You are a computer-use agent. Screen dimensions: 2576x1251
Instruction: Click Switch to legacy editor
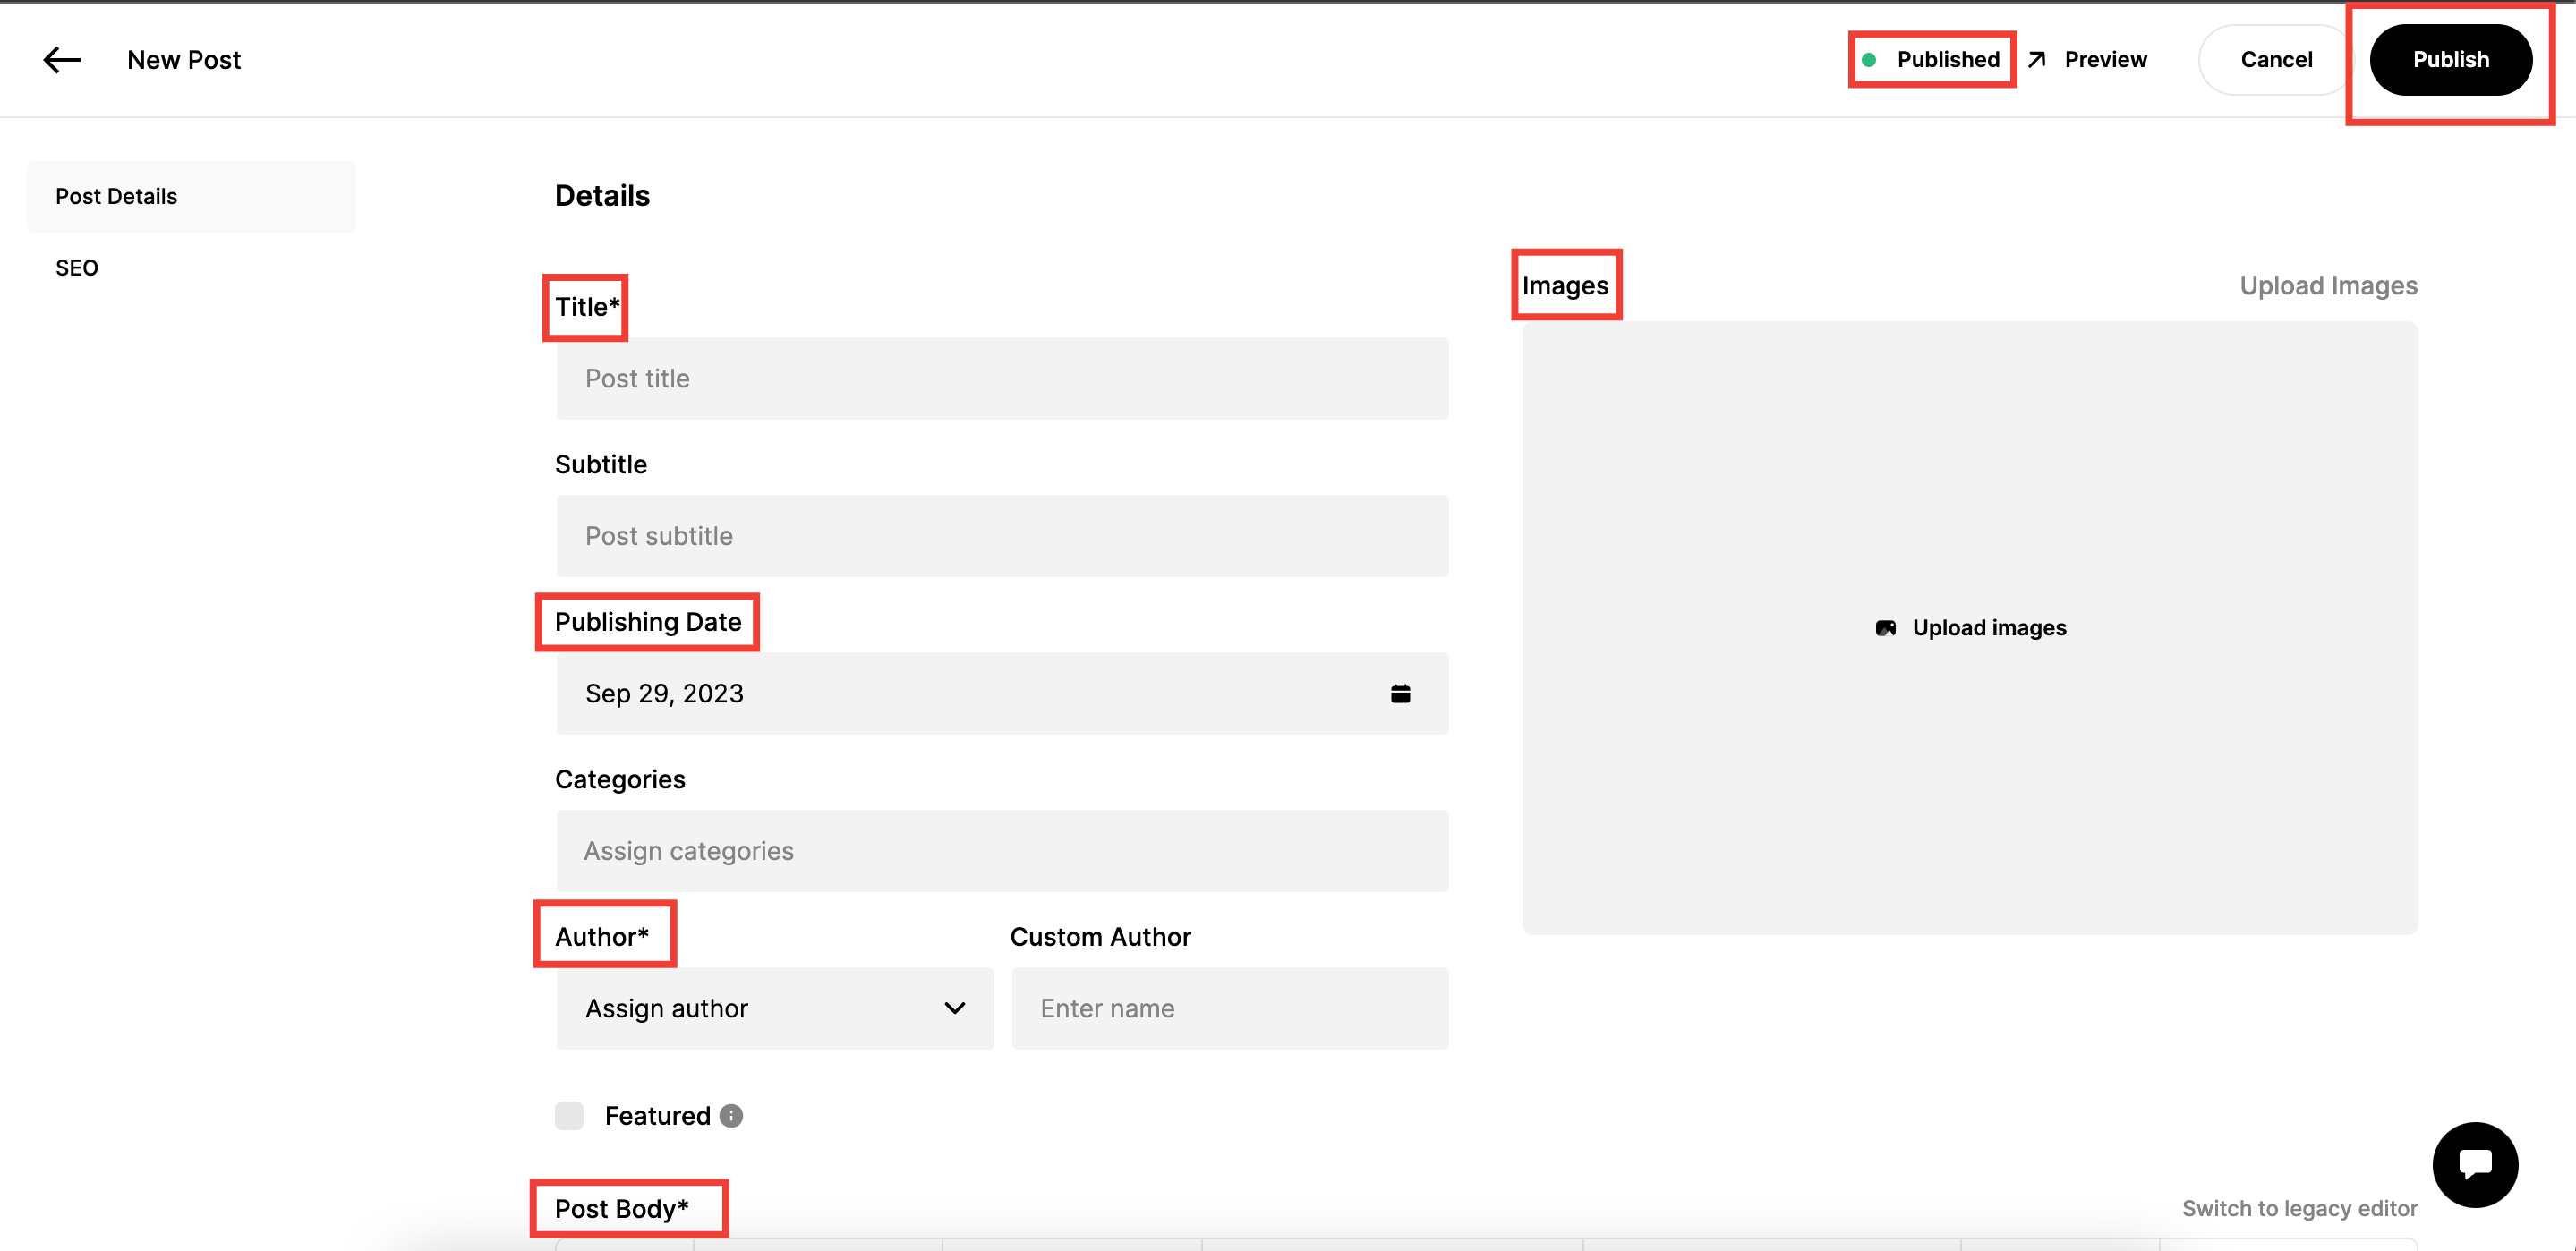(x=2301, y=1208)
